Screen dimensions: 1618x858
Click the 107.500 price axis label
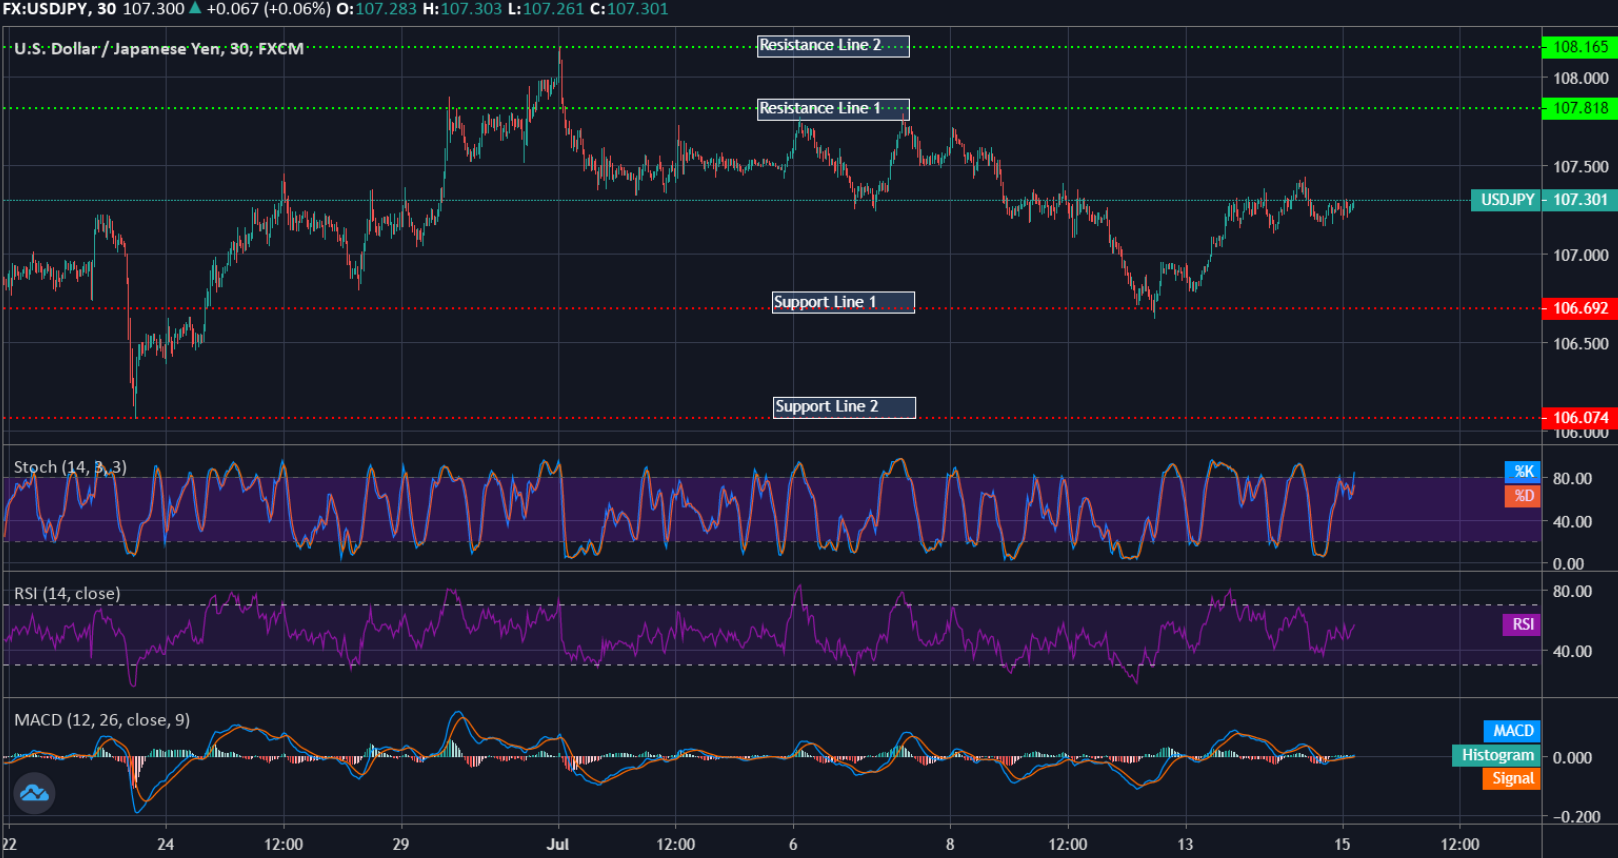click(1581, 167)
